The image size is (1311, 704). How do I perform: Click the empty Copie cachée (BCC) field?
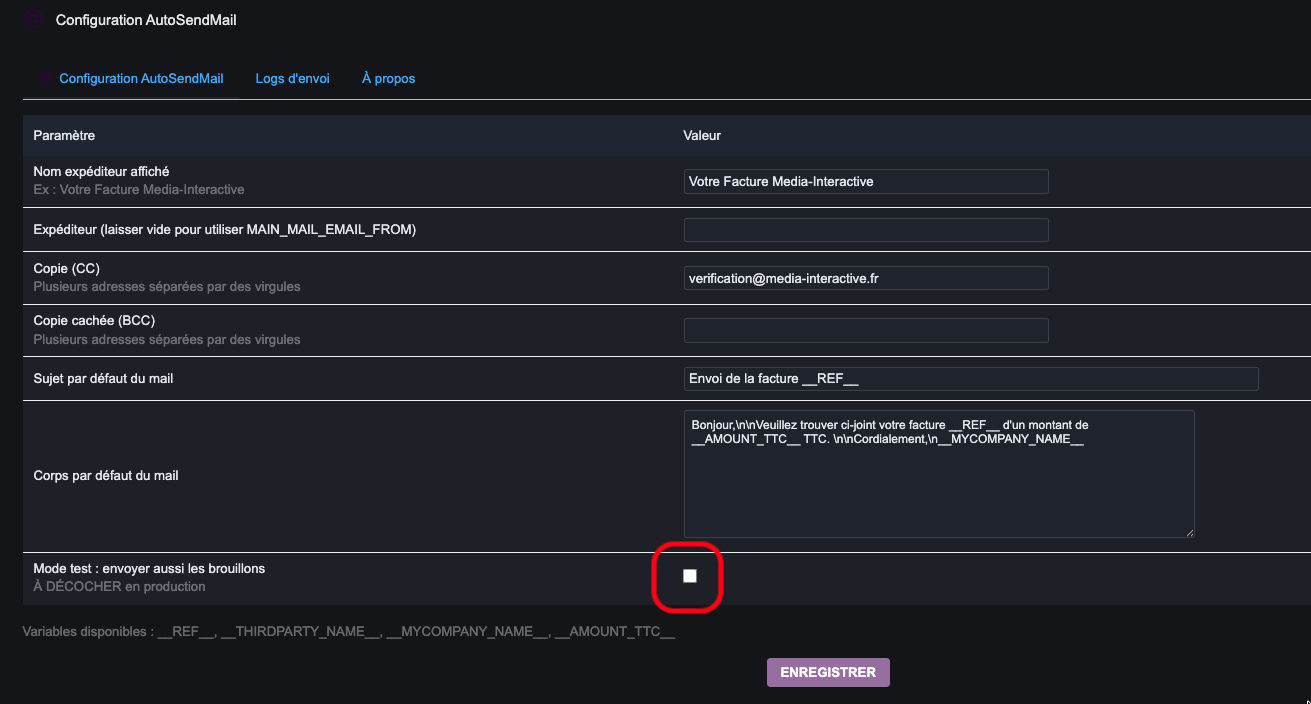coord(866,330)
